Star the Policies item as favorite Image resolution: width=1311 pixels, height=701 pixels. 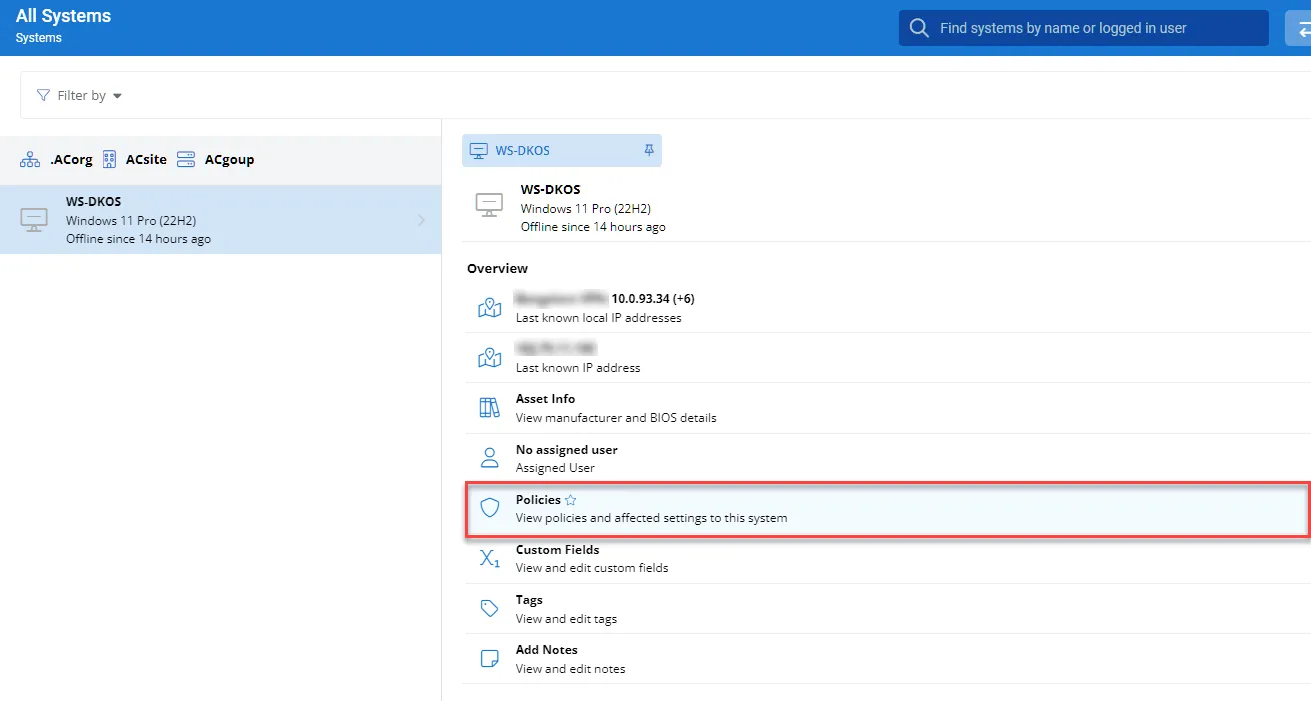[571, 500]
